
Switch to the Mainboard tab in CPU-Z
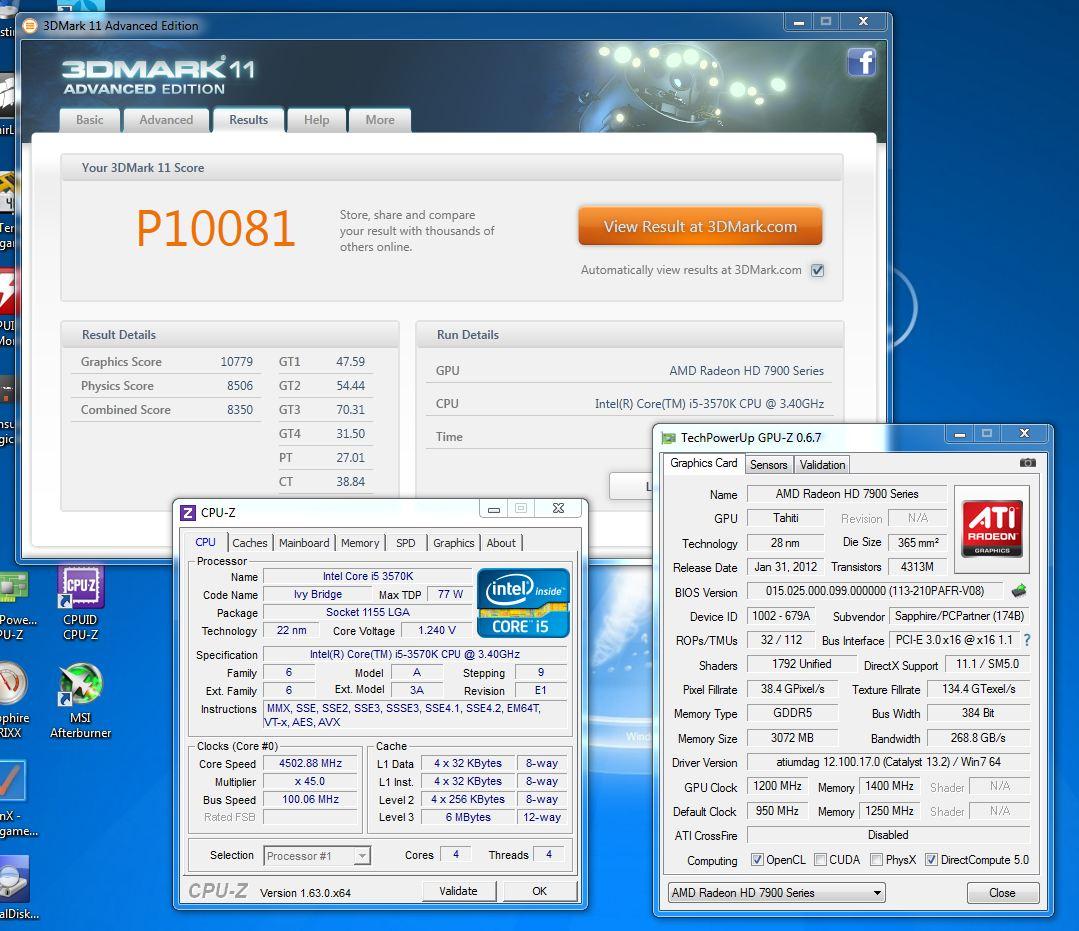pos(304,543)
